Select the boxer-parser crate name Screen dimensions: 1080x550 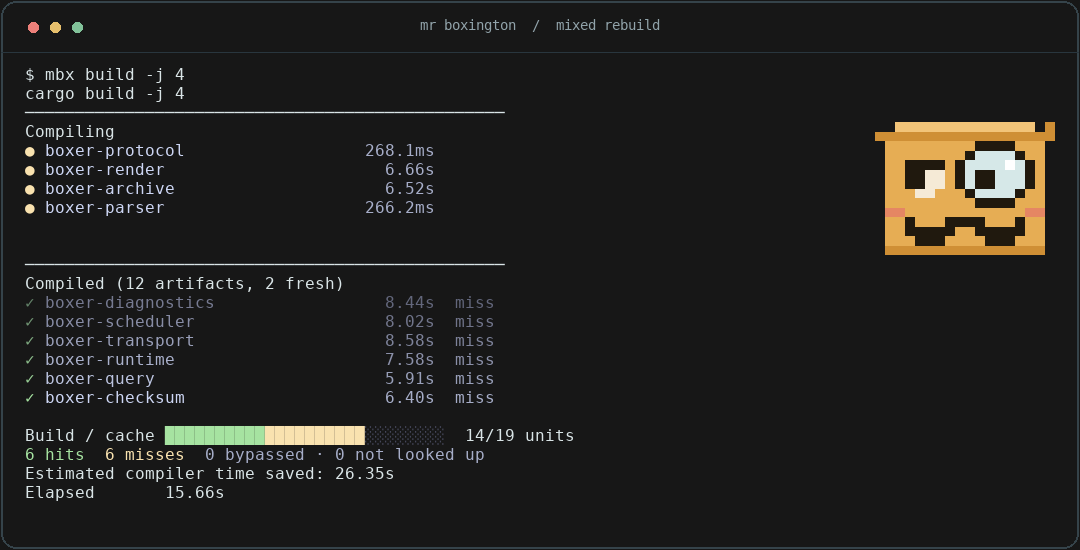(x=105, y=208)
